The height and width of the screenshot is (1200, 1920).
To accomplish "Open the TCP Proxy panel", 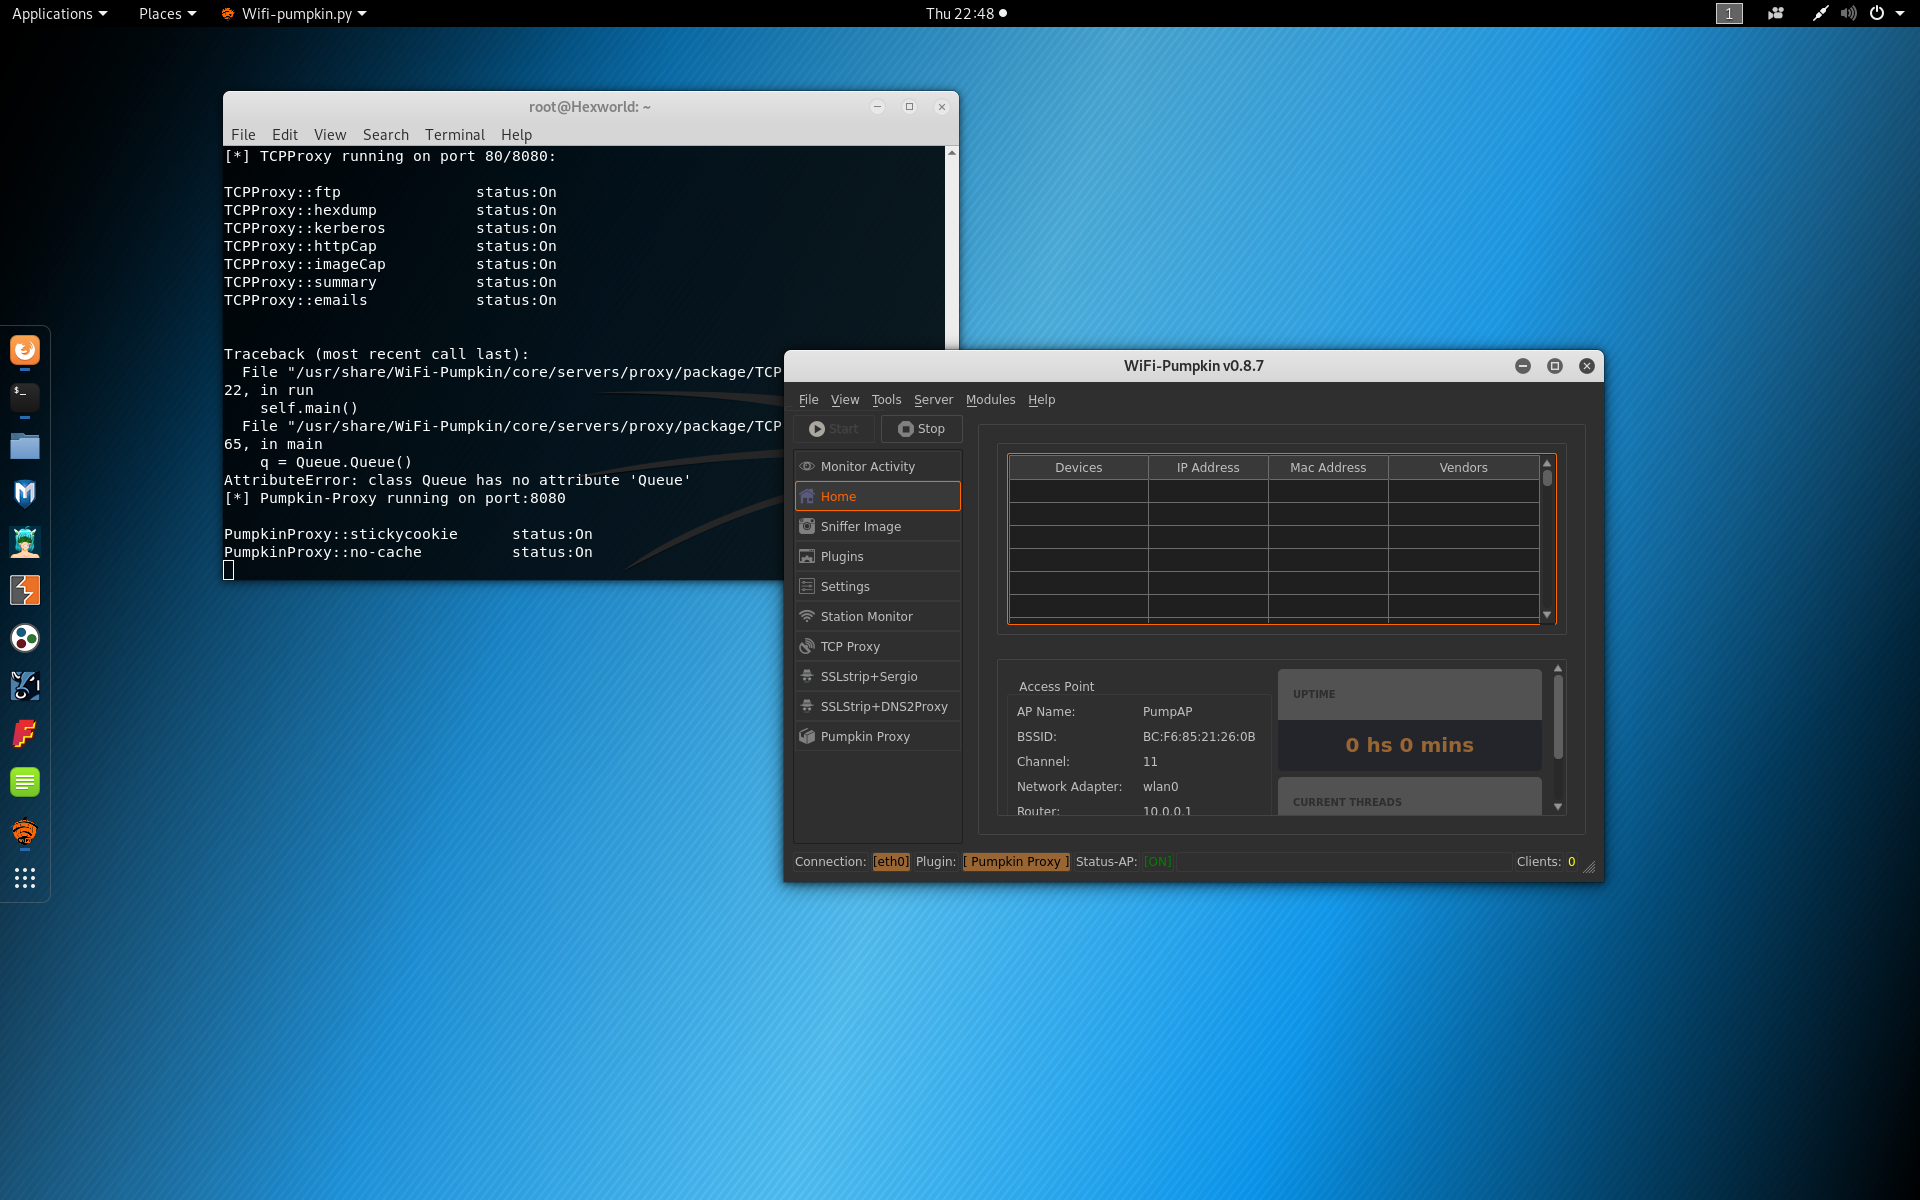I will click(849, 646).
